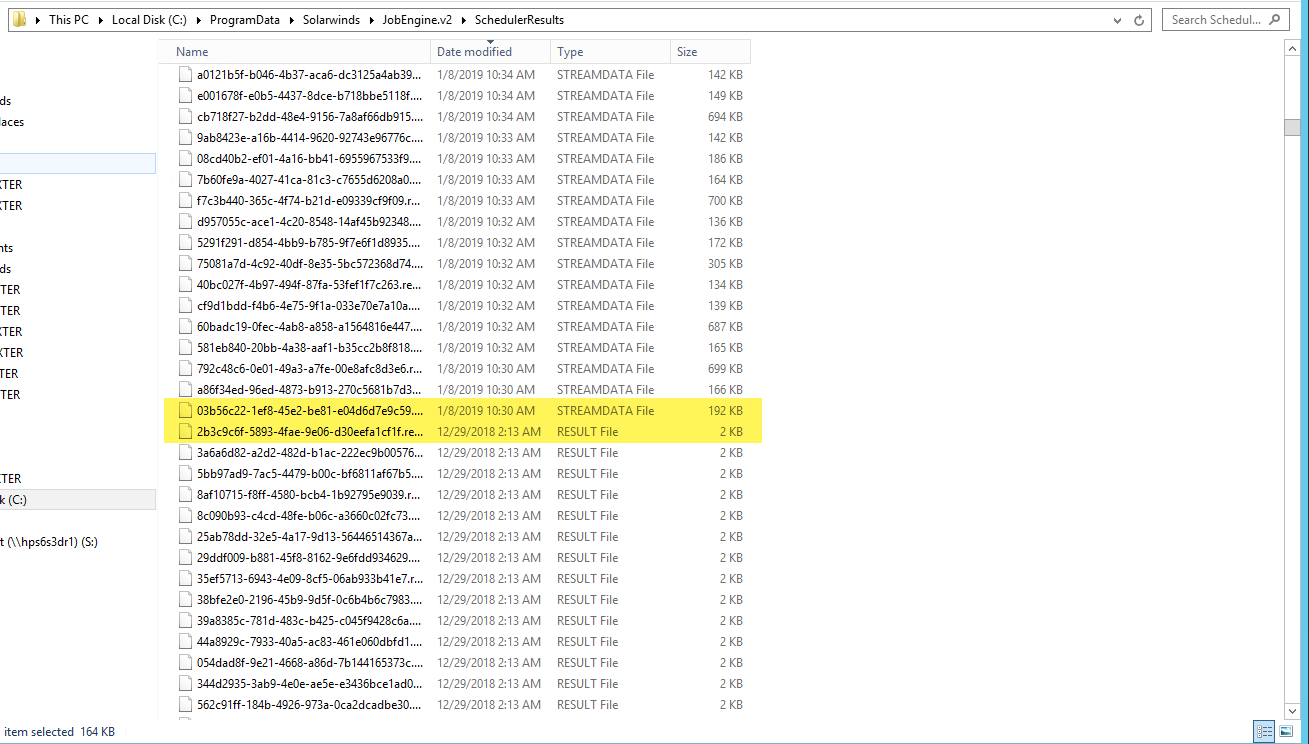Click the folder icon in the address bar
This screenshot has height=744, width=1309.
tap(19, 19)
